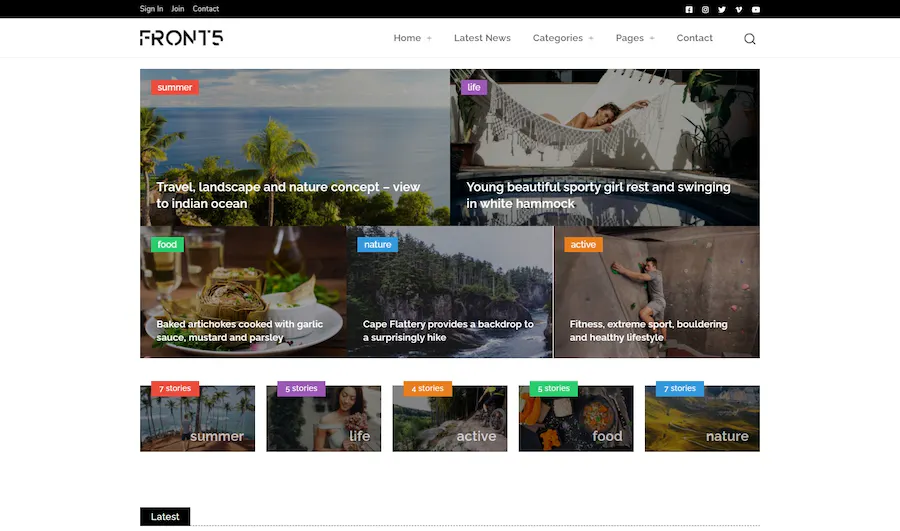Image resolution: width=900 pixels, height=531 pixels.
Task: Open the active category thumbnail
Action: pos(450,418)
